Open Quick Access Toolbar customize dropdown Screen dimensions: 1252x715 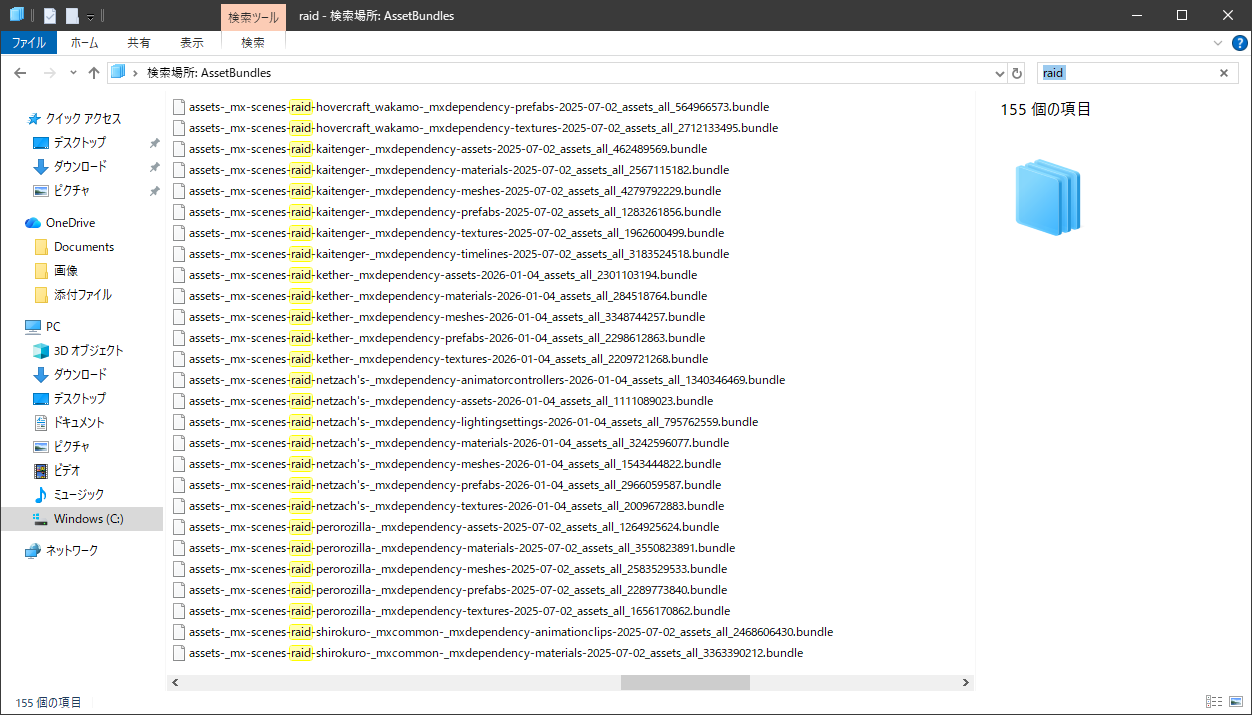90,17
